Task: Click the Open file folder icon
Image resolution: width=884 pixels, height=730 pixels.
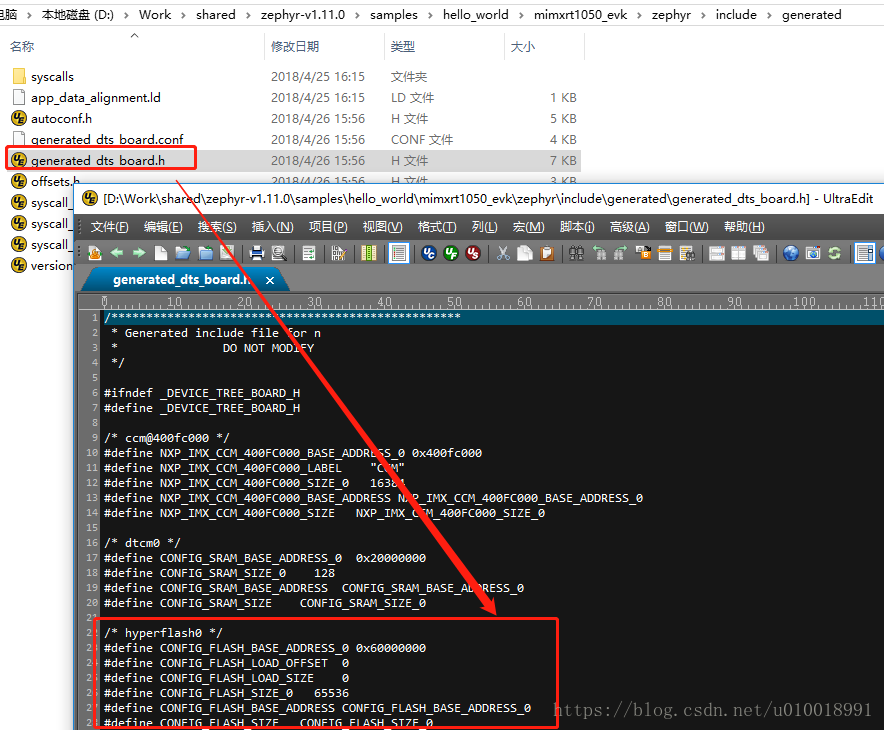Action: (183, 253)
